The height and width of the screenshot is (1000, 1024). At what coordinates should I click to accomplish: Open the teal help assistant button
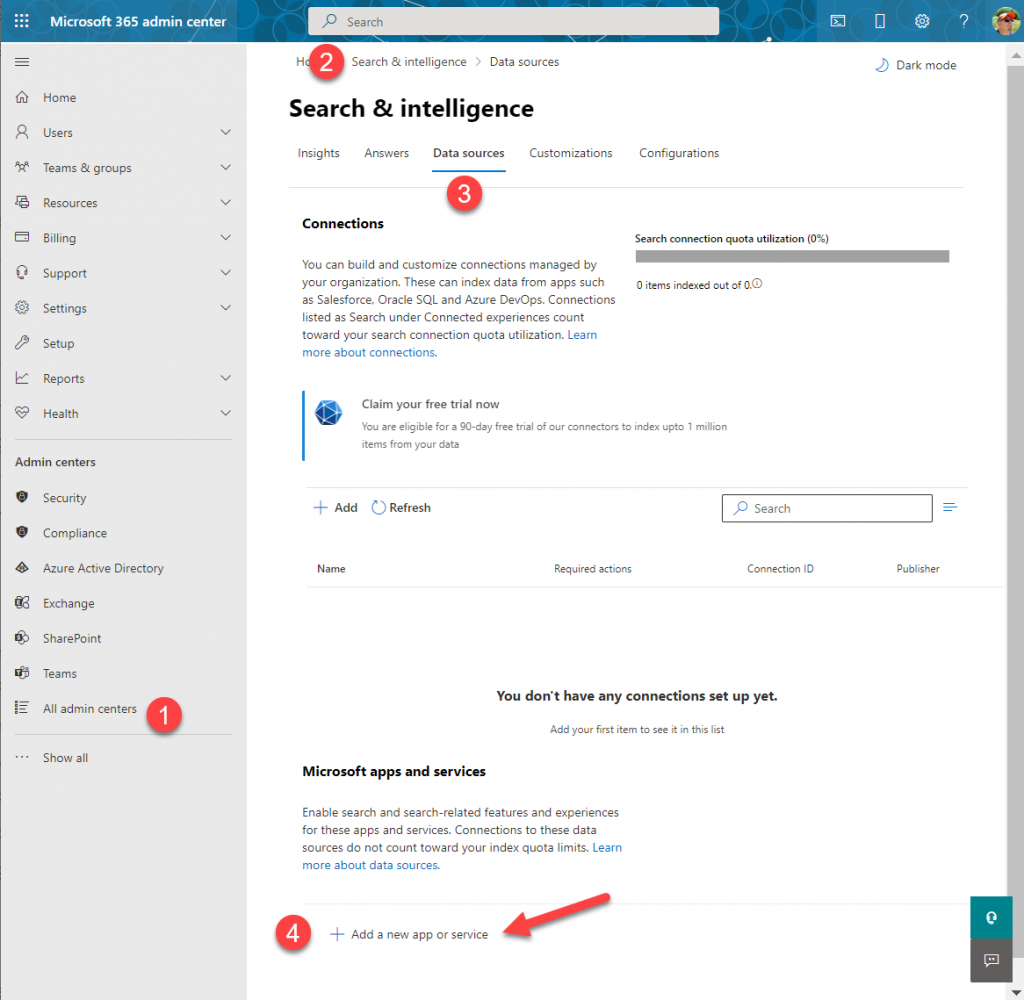coord(991,918)
